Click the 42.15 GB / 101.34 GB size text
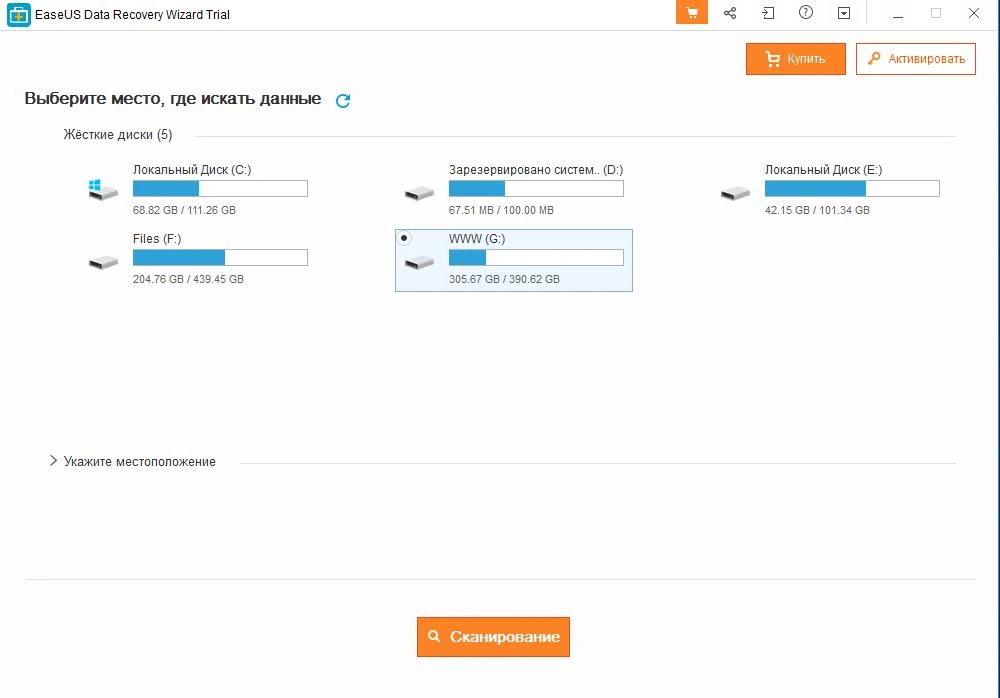This screenshot has height=698, width=1000. (818, 210)
